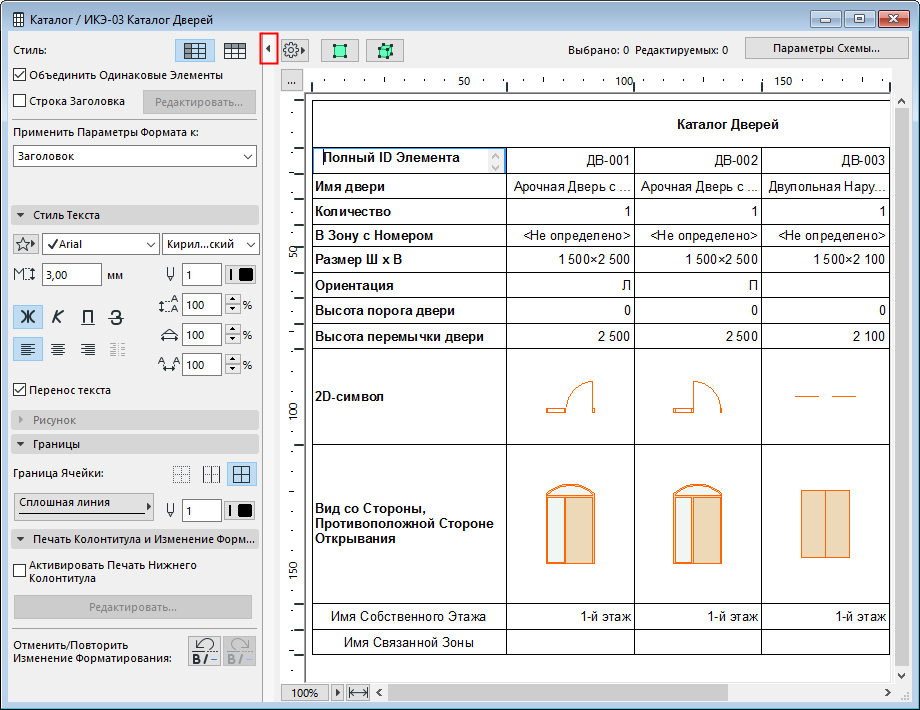Open the Заголовок format target dropdown

[x=135, y=157]
